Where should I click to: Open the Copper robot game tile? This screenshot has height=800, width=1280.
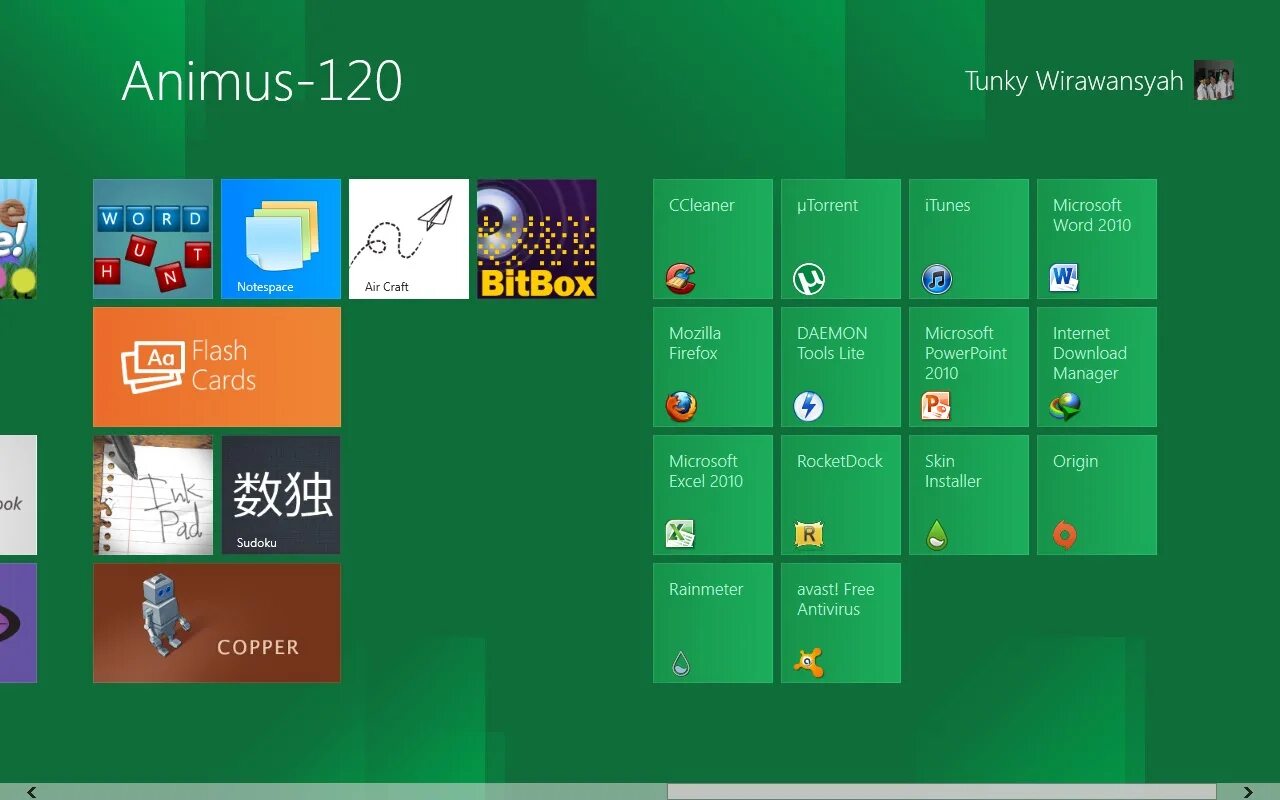[x=217, y=623]
